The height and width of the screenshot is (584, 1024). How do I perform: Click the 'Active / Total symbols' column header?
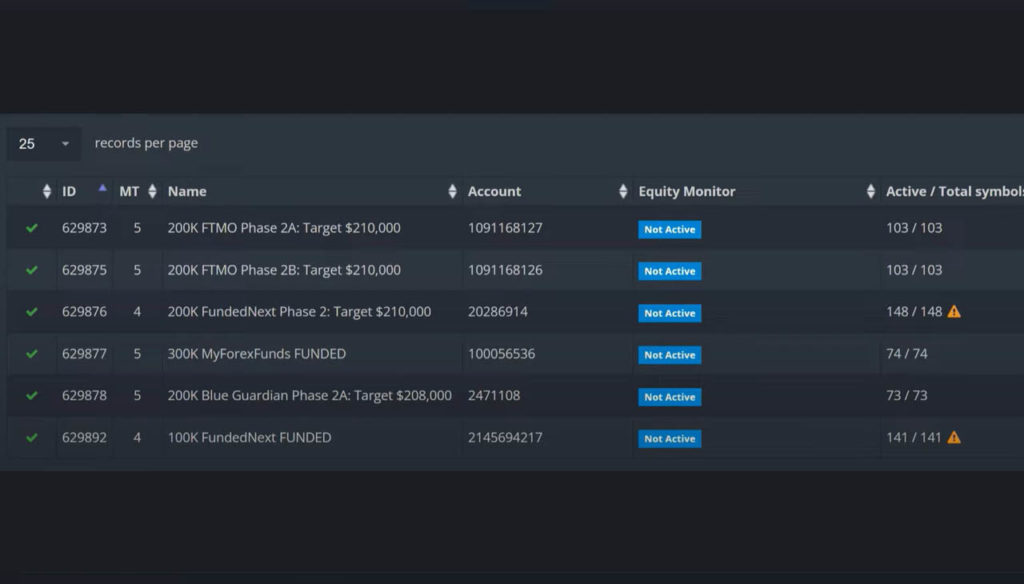coord(955,191)
